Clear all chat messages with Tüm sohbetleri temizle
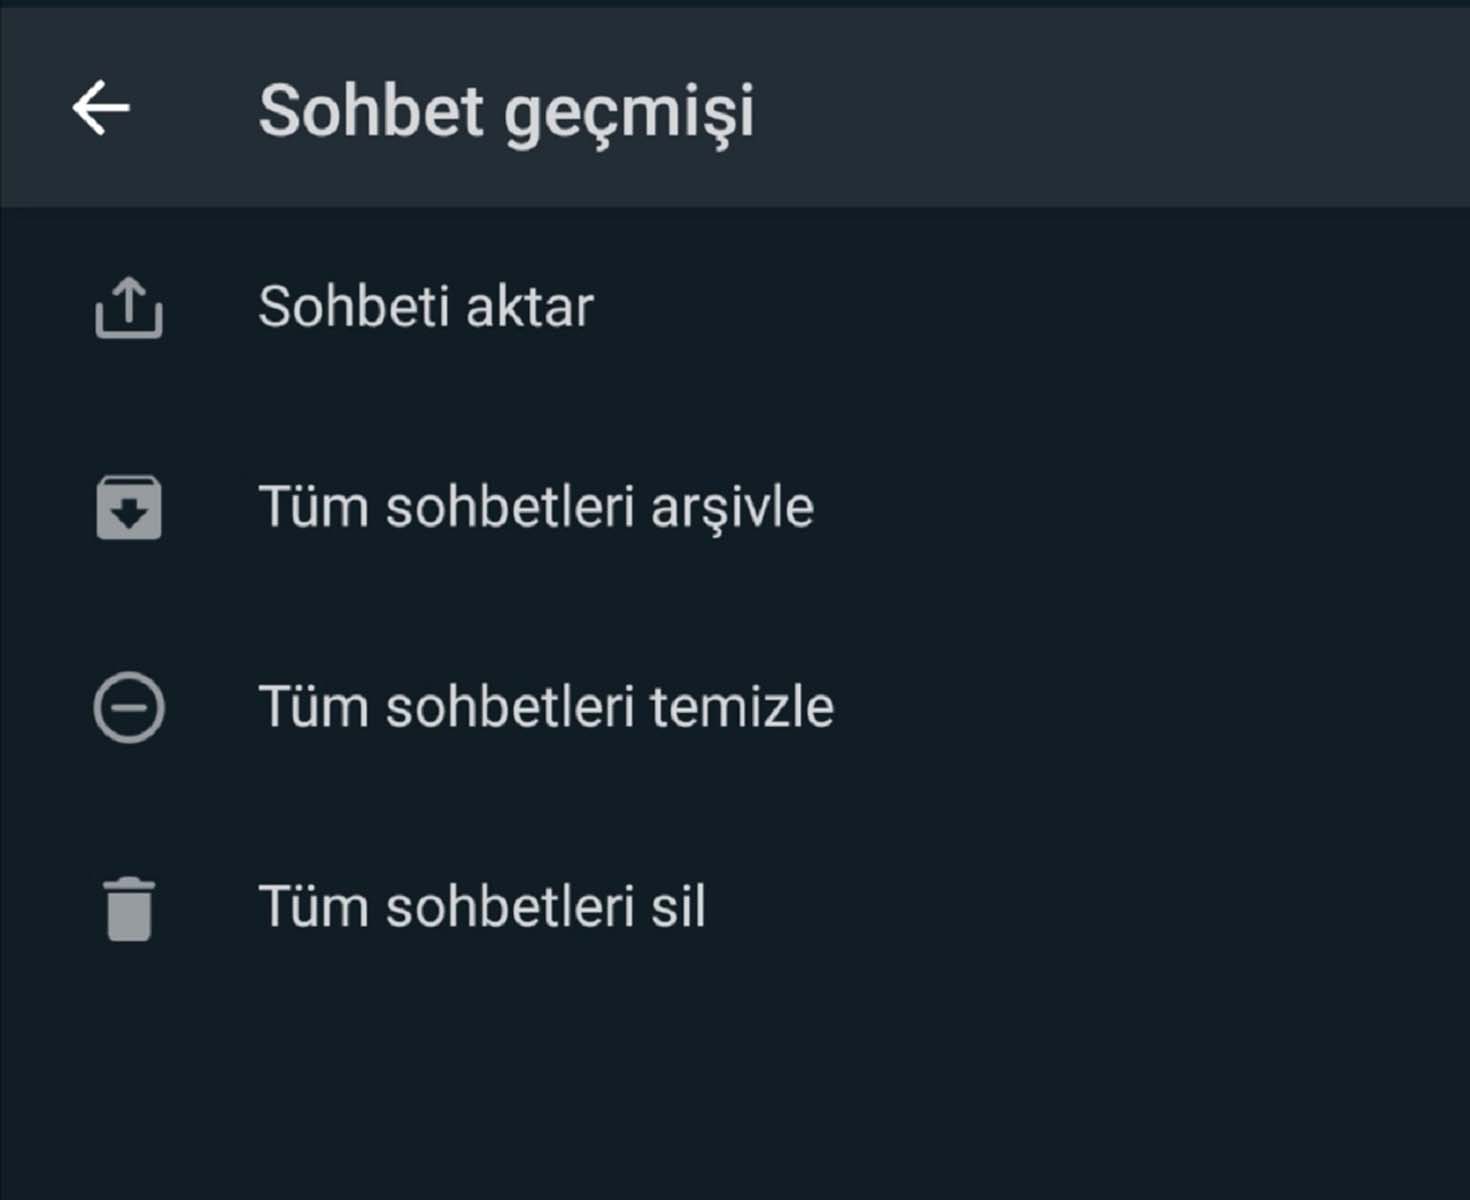This screenshot has width=1470, height=1200. tap(547, 706)
